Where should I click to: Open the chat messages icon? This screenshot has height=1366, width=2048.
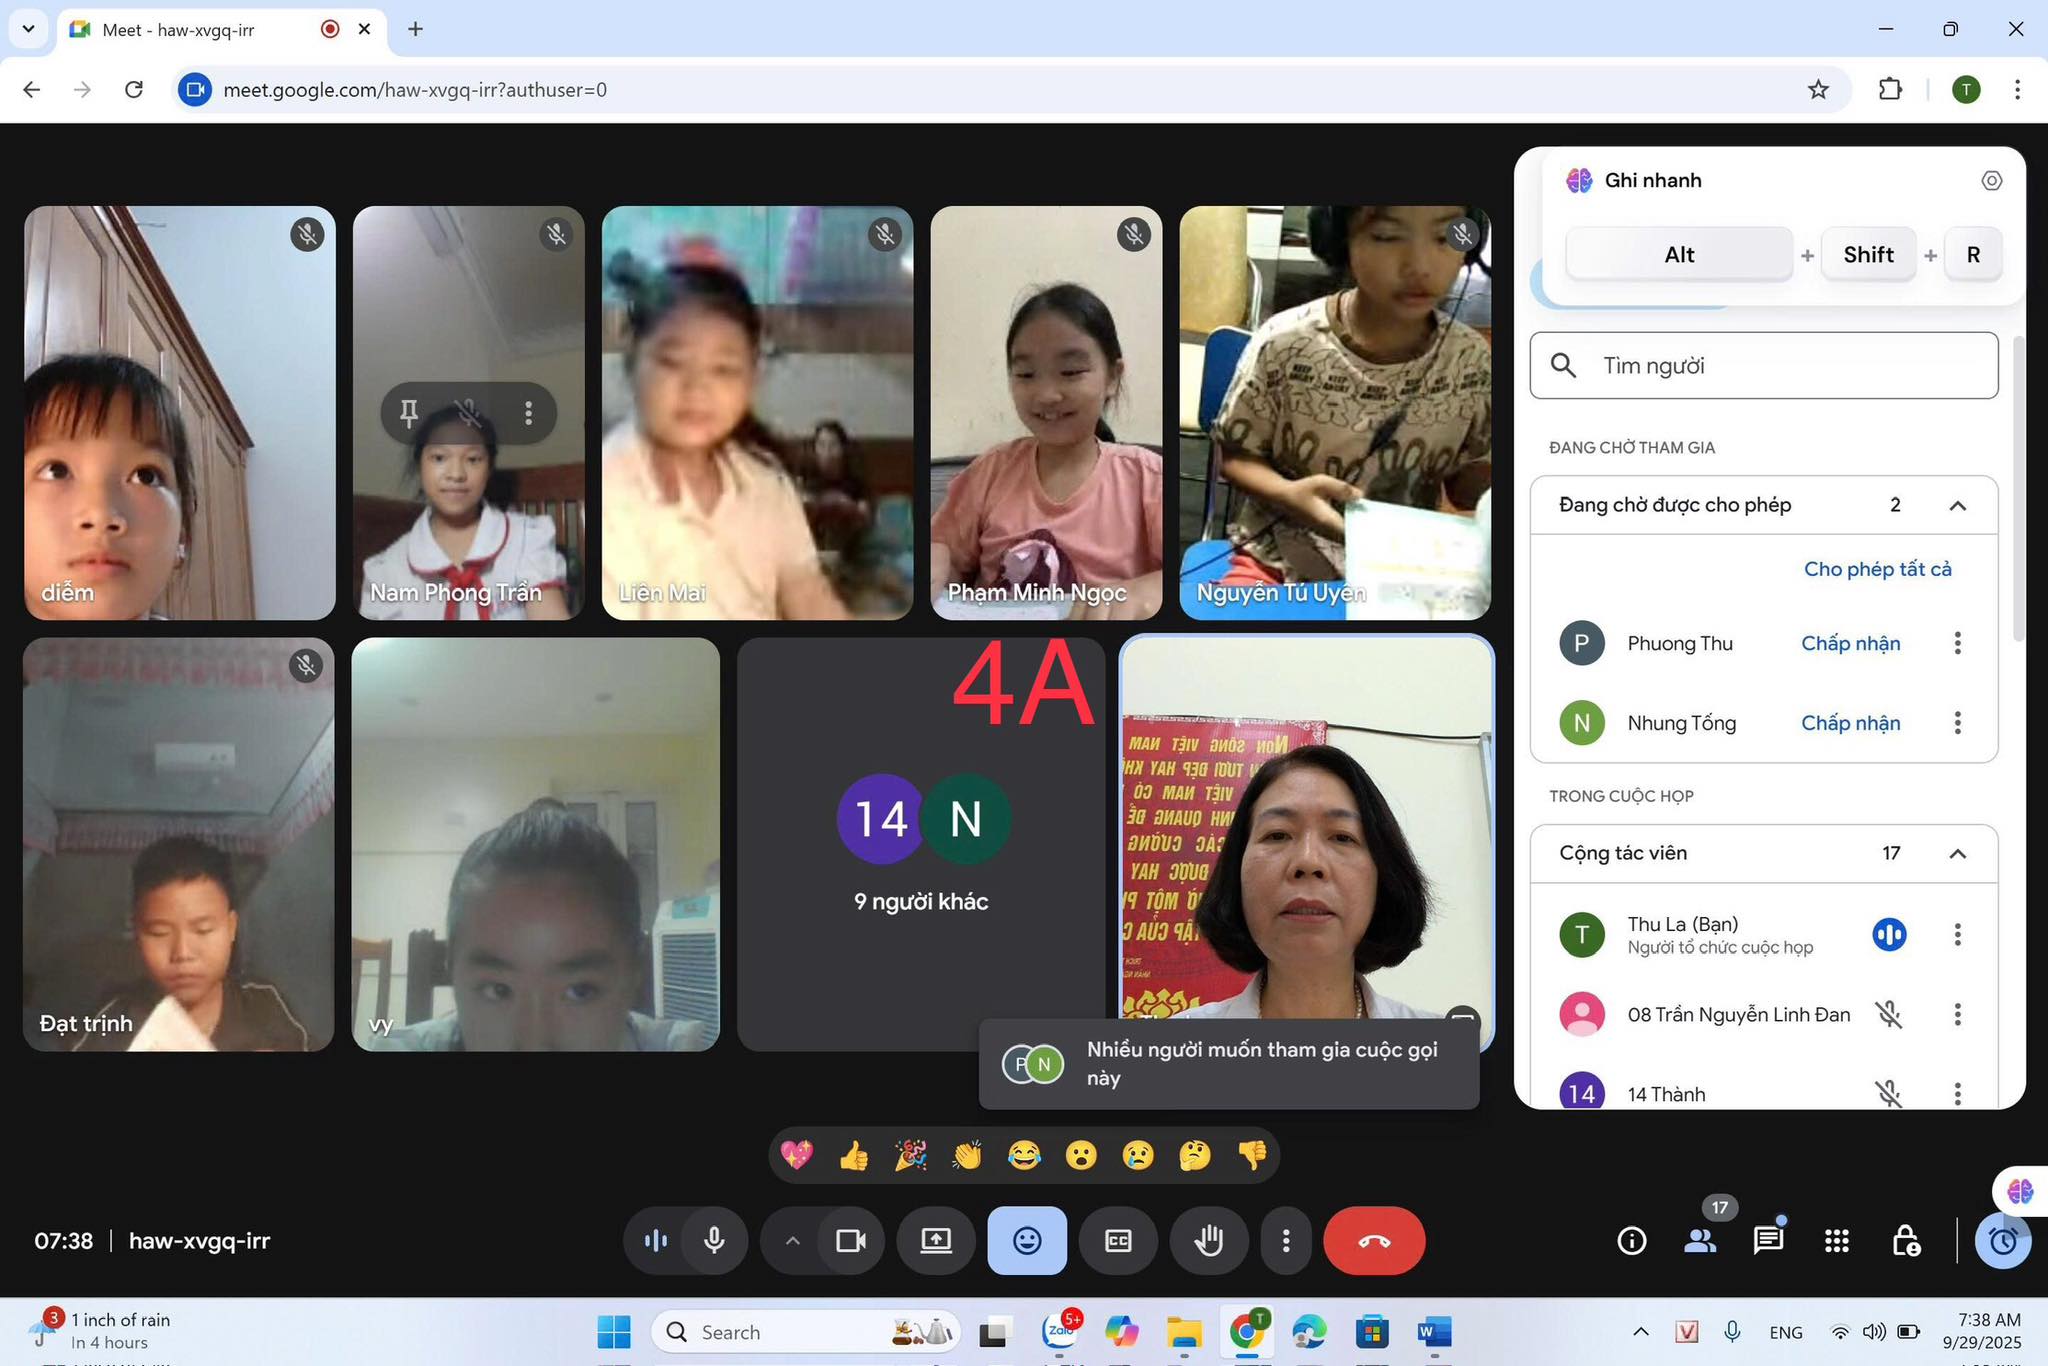point(1767,1241)
